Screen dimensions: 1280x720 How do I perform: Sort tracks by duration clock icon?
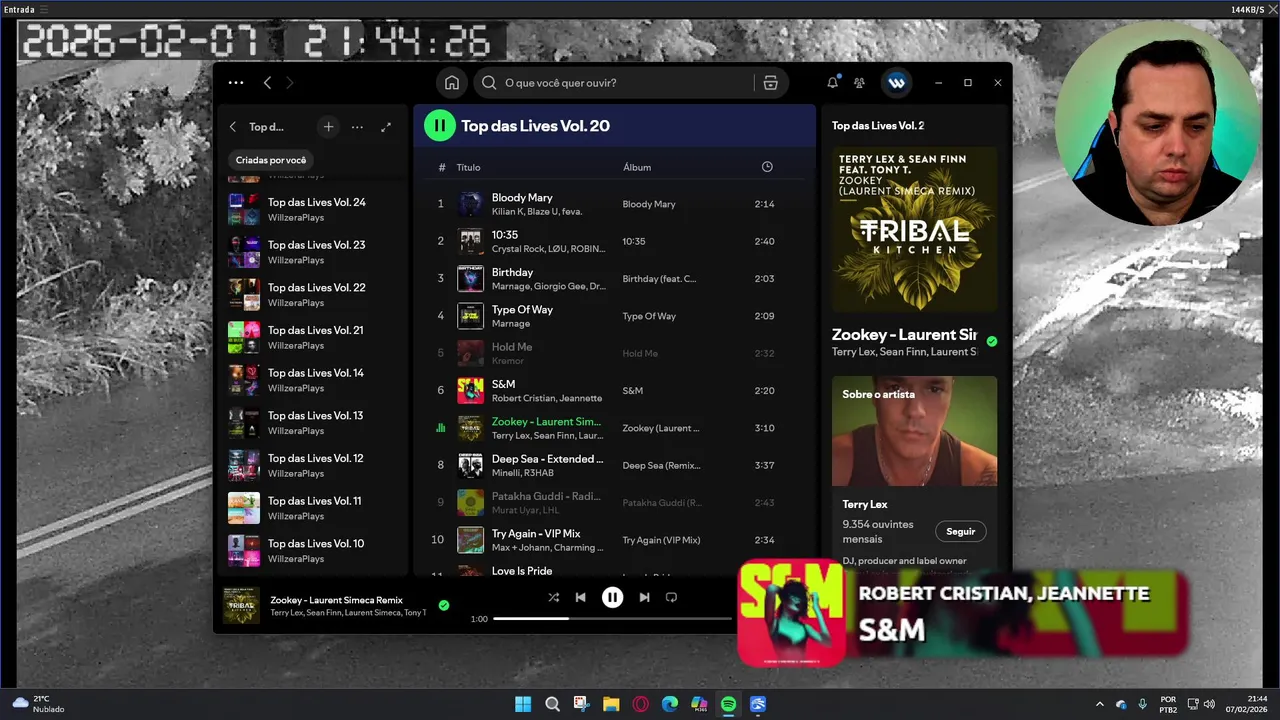click(767, 167)
